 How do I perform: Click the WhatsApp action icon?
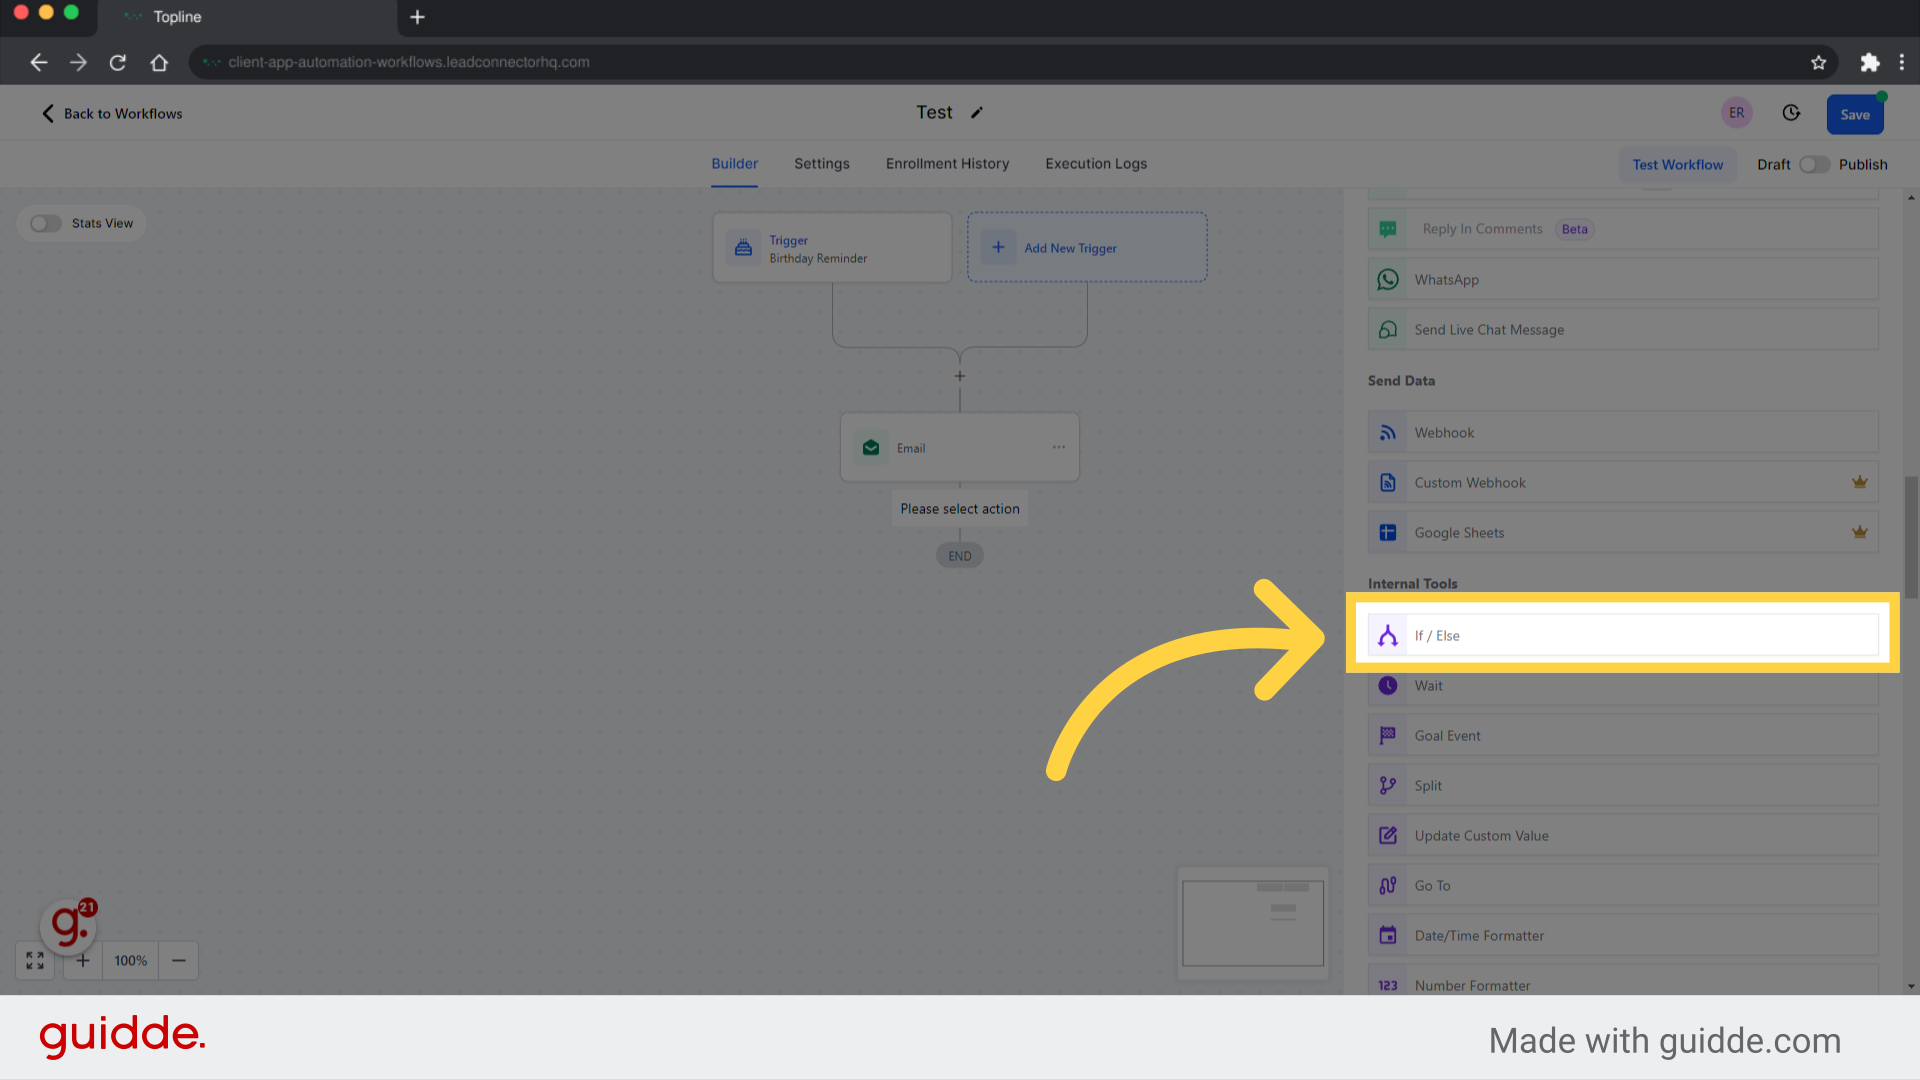(1388, 280)
